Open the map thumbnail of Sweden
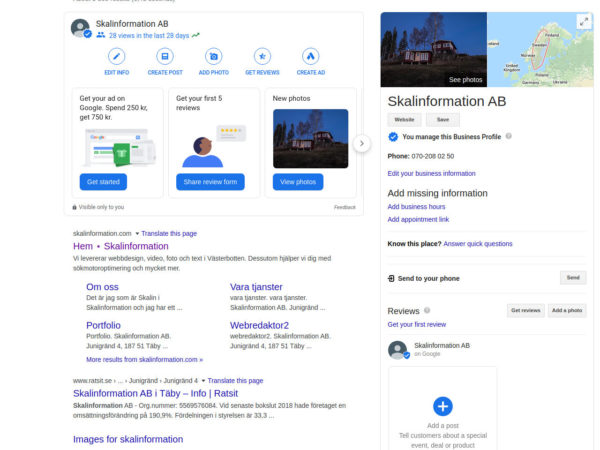Screen dimensions: 600x450 click(x=540, y=49)
